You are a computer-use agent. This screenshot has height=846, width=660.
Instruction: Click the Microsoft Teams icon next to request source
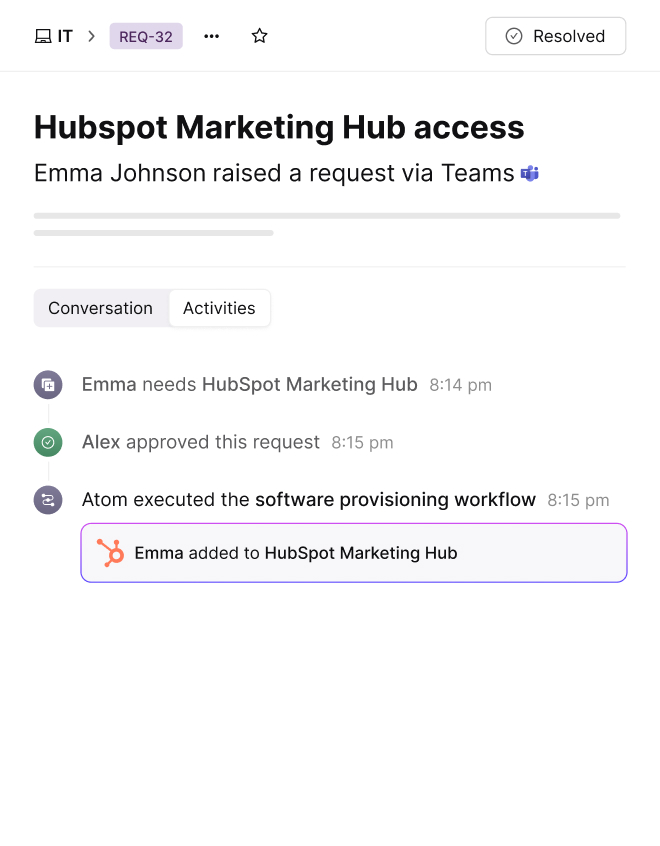point(528,172)
